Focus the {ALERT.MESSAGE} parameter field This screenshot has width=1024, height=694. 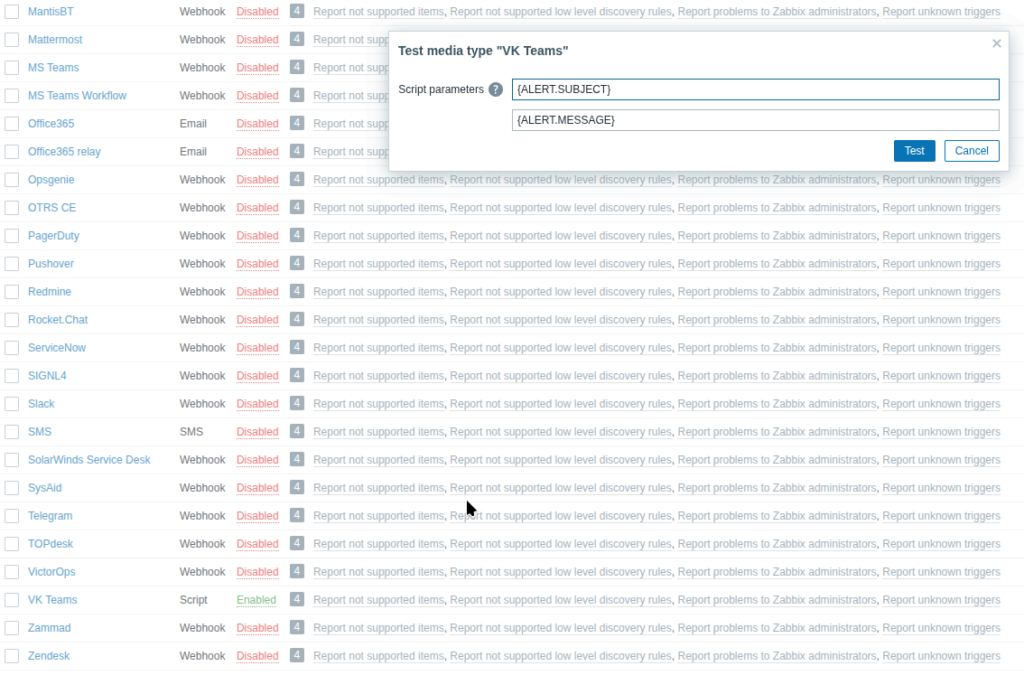[x=755, y=120]
